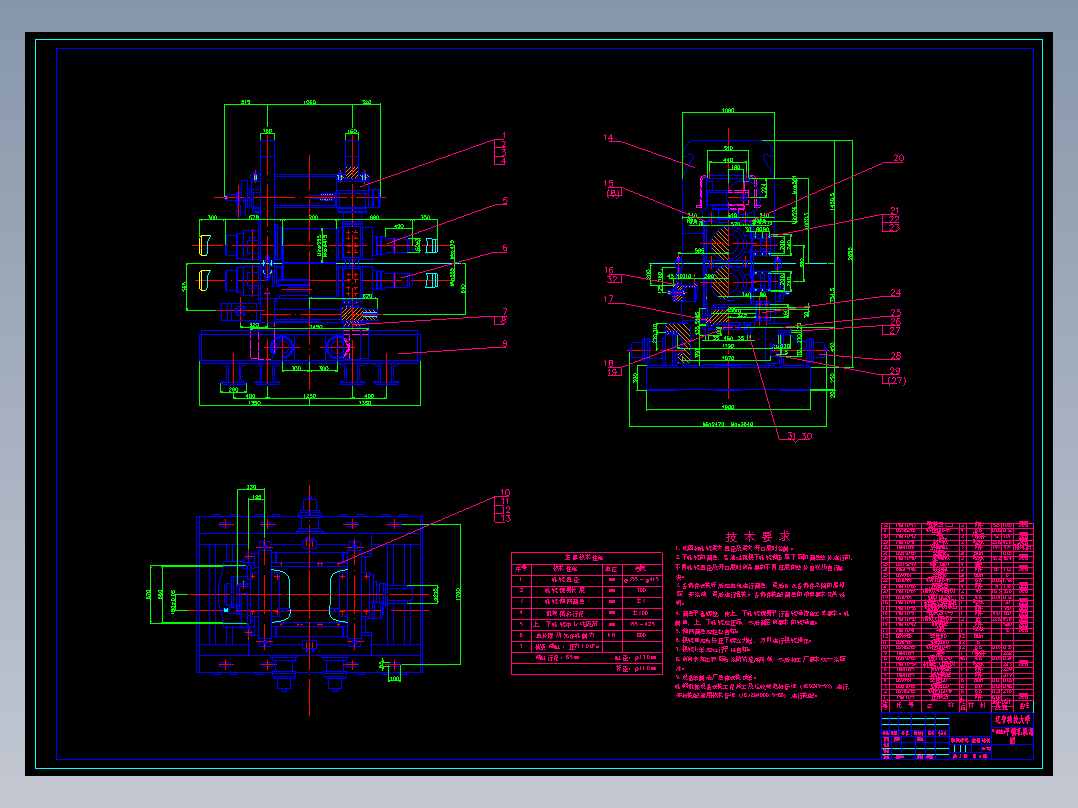Select the boxed 19 callout label
Viewport: 1078px width, 808px height.
pos(614,372)
